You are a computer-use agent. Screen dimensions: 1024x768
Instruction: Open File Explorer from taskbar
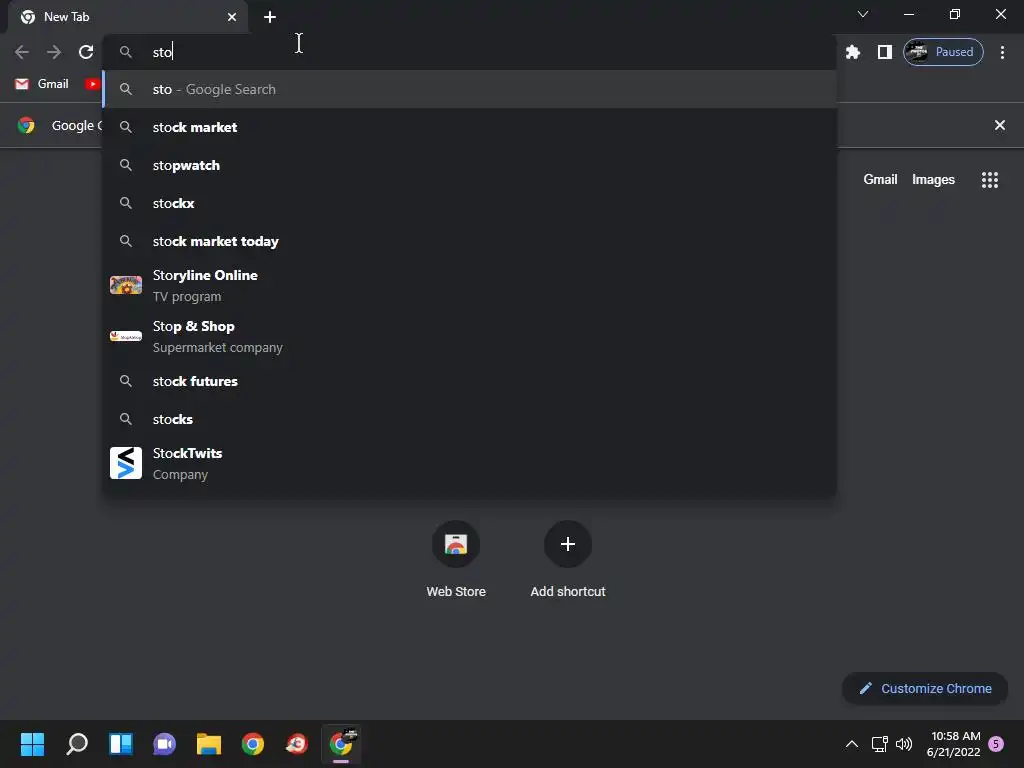[x=209, y=744]
